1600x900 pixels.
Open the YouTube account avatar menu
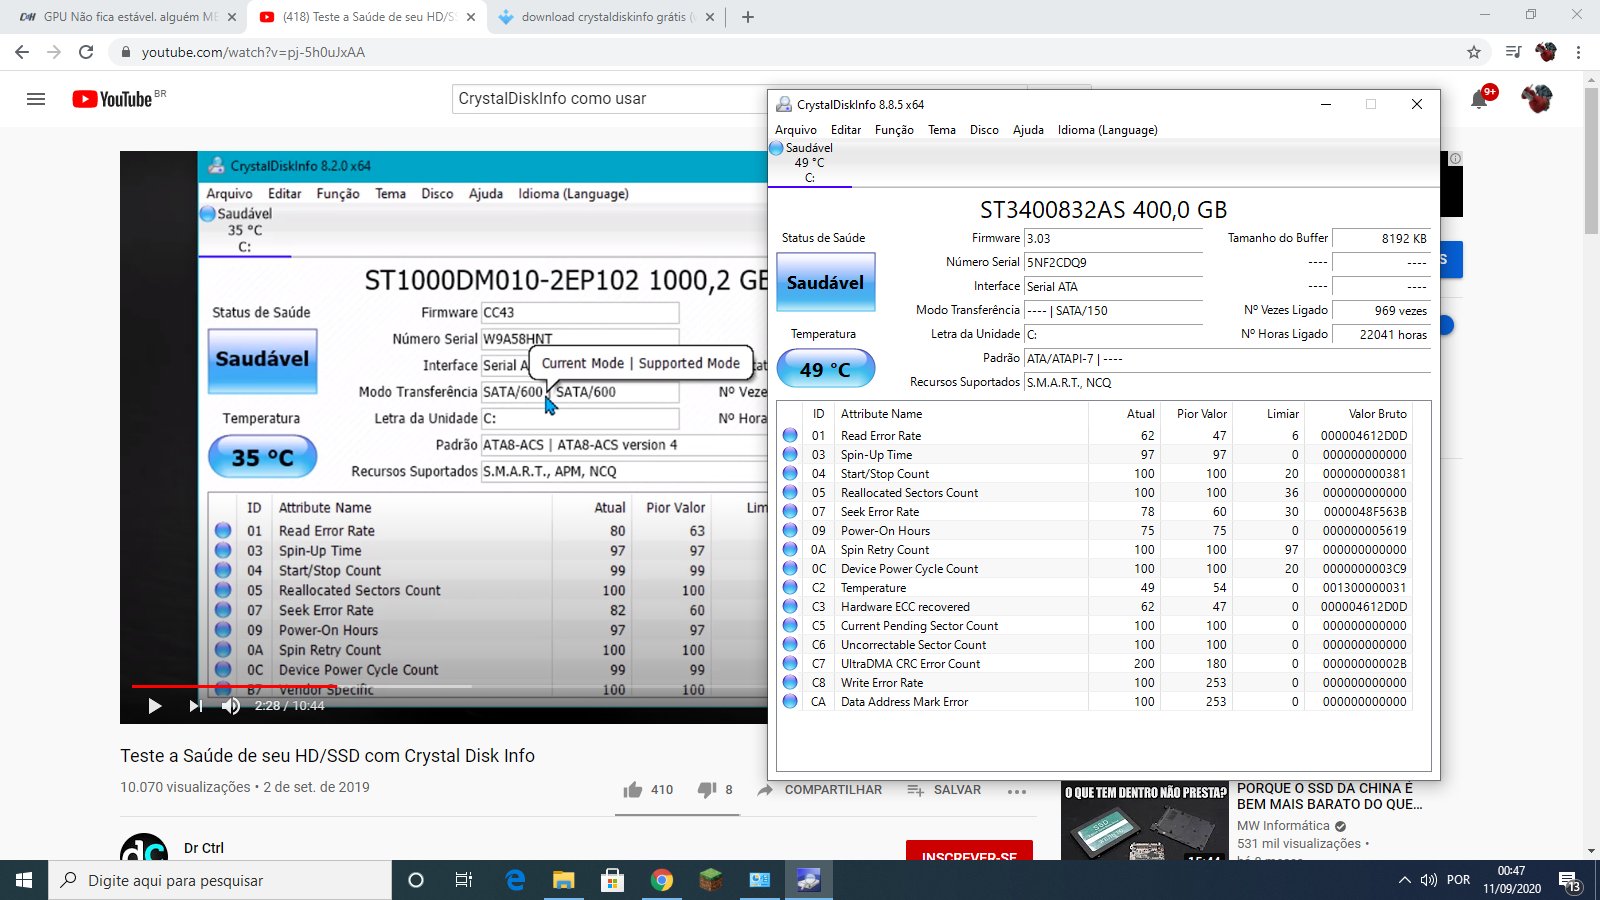coord(1537,99)
